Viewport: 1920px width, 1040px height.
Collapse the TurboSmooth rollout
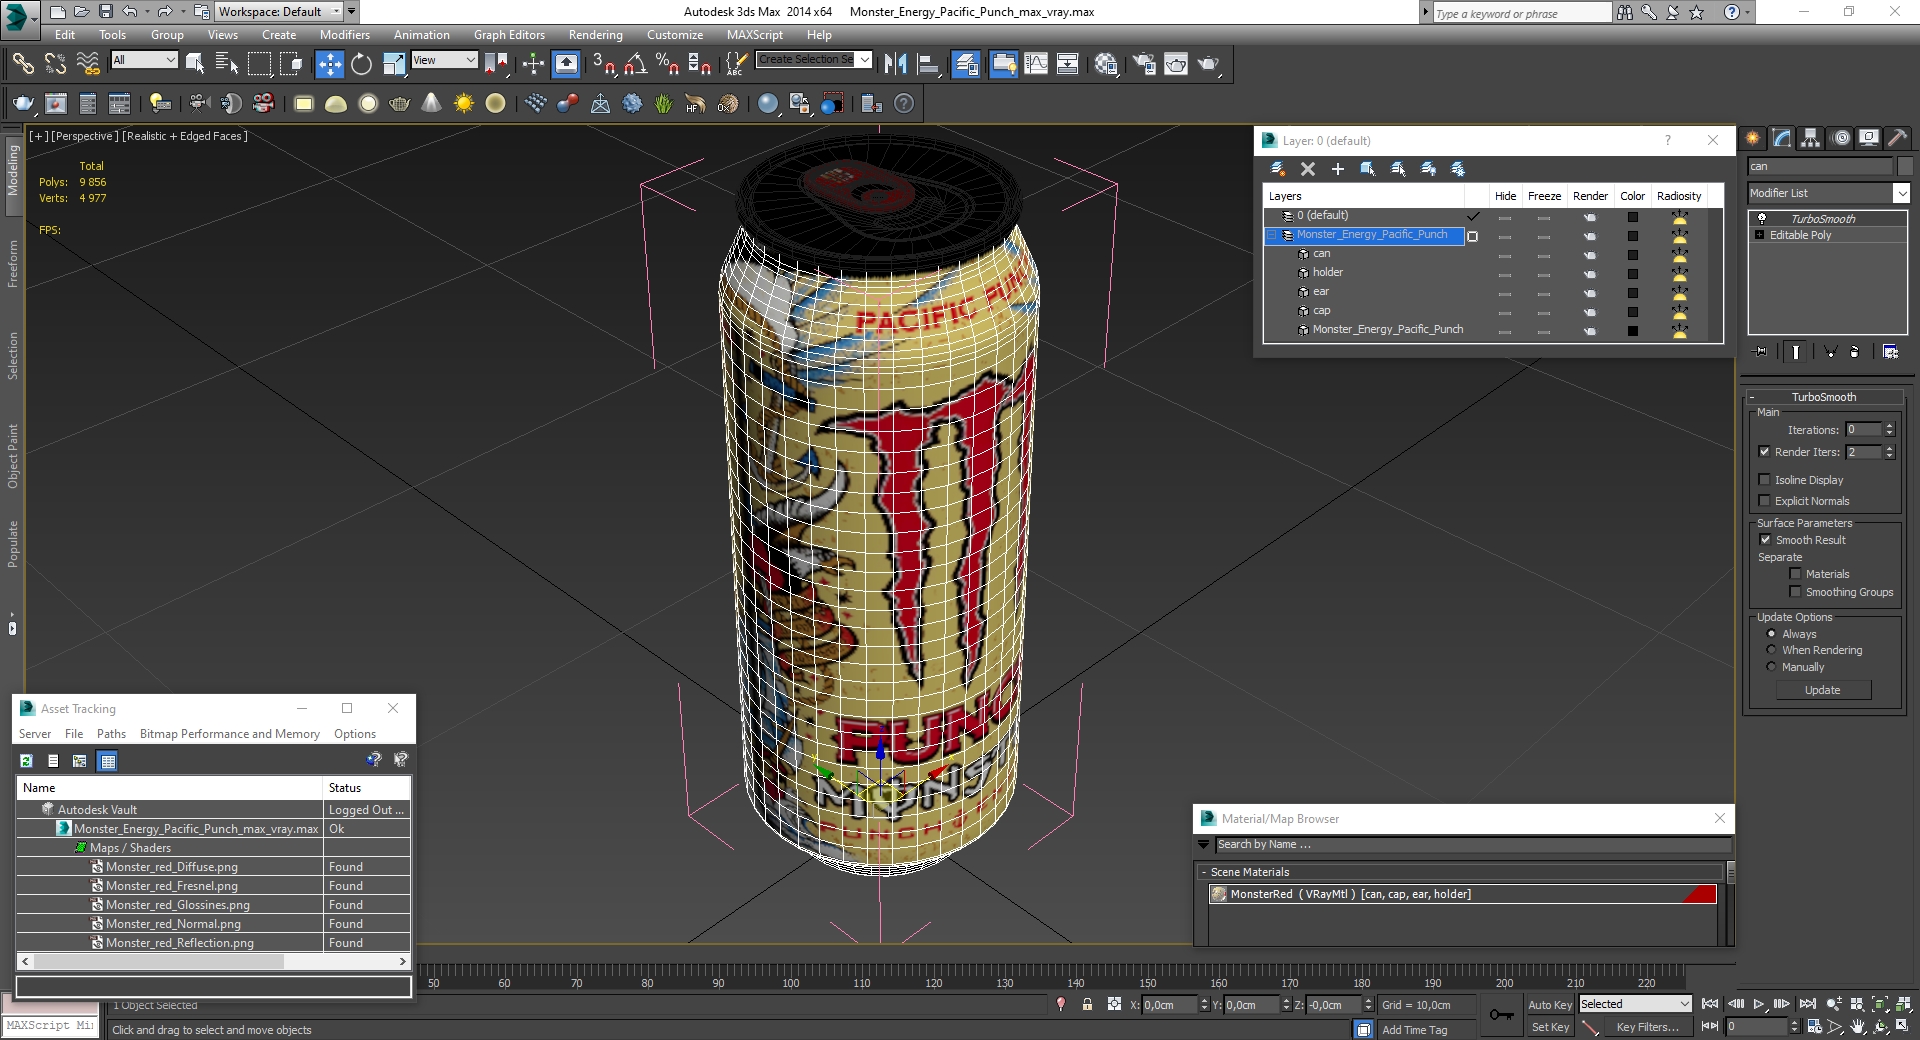point(1824,397)
